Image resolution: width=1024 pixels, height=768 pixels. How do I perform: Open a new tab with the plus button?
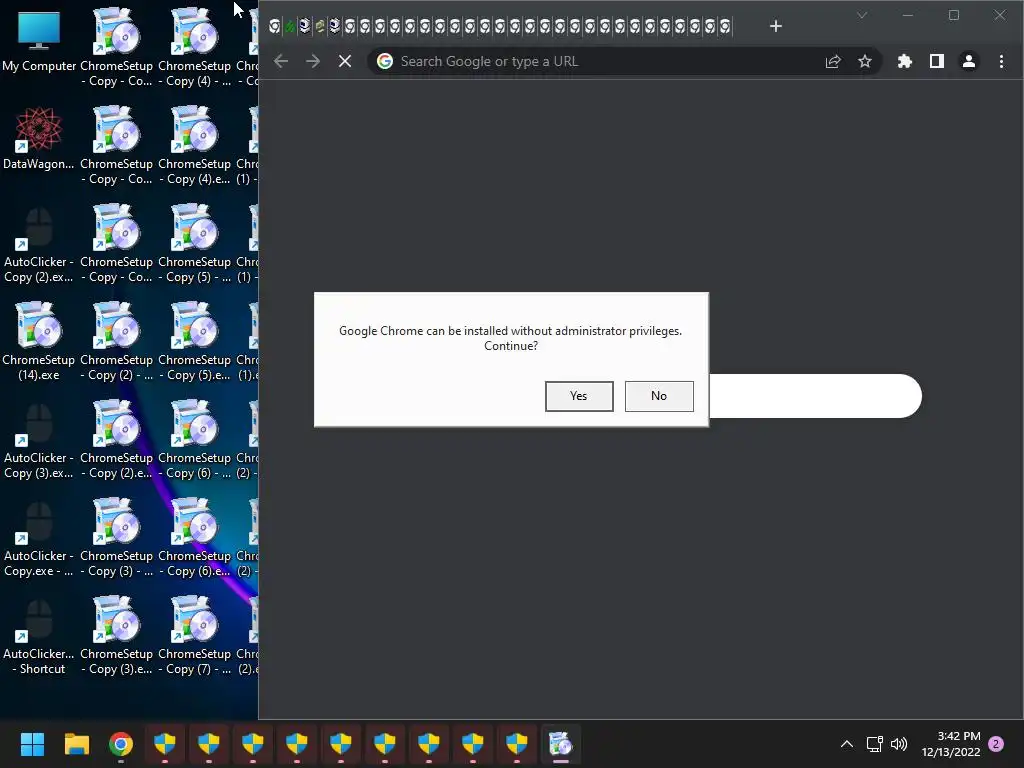775,26
